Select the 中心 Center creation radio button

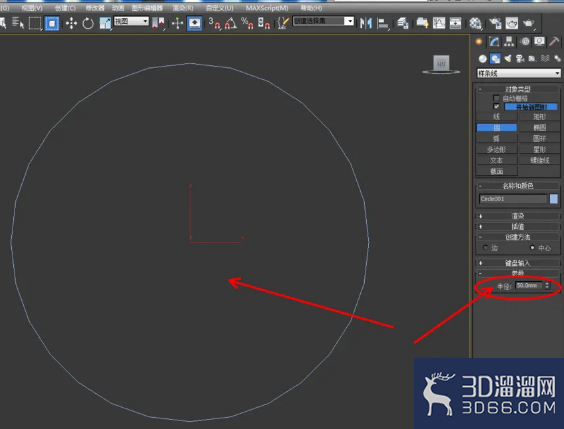pyautogui.click(x=532, y=248)
